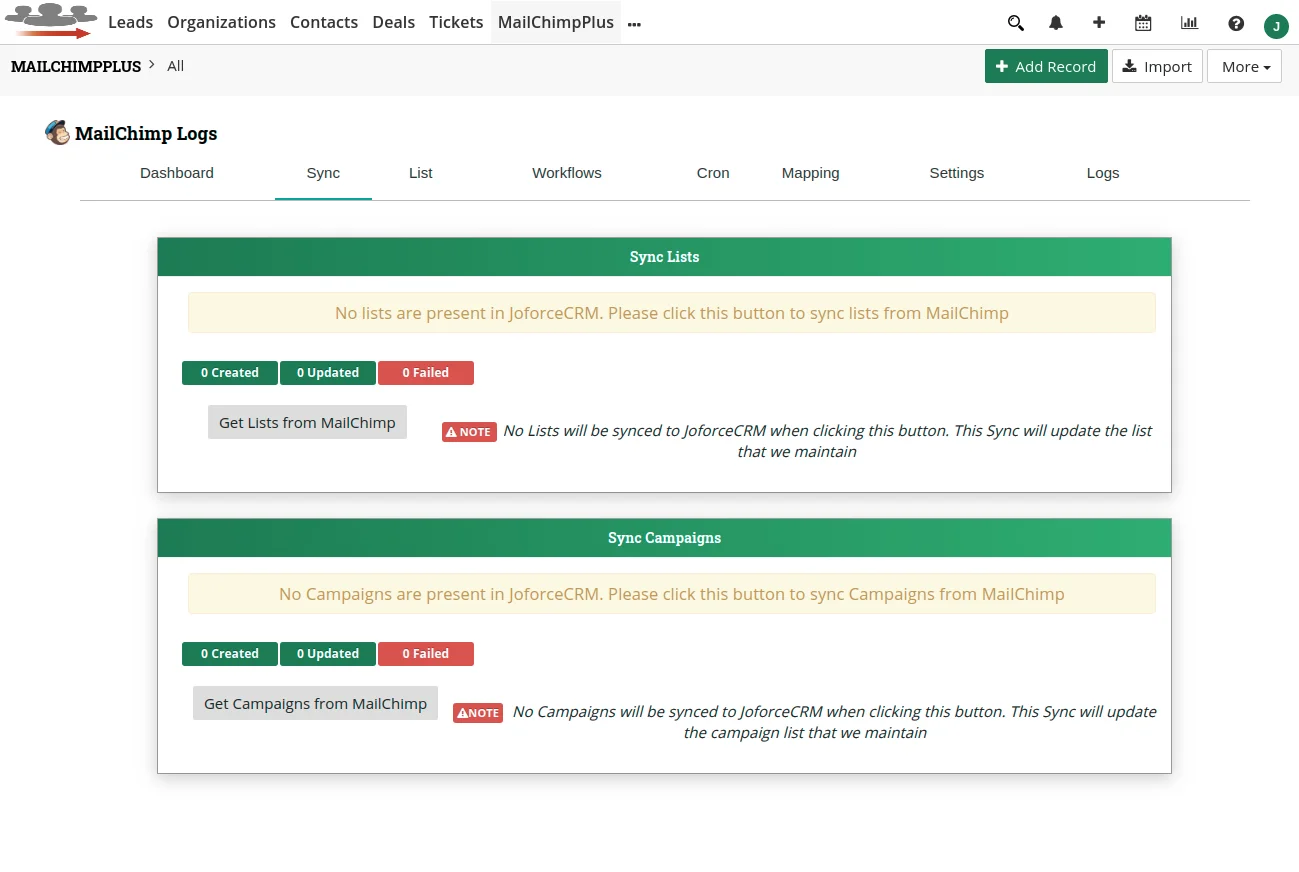Open the calendar icon in the top bar
This screenshot has height=872, width=1299.
pyautogui.click(x=1142, y=22)
